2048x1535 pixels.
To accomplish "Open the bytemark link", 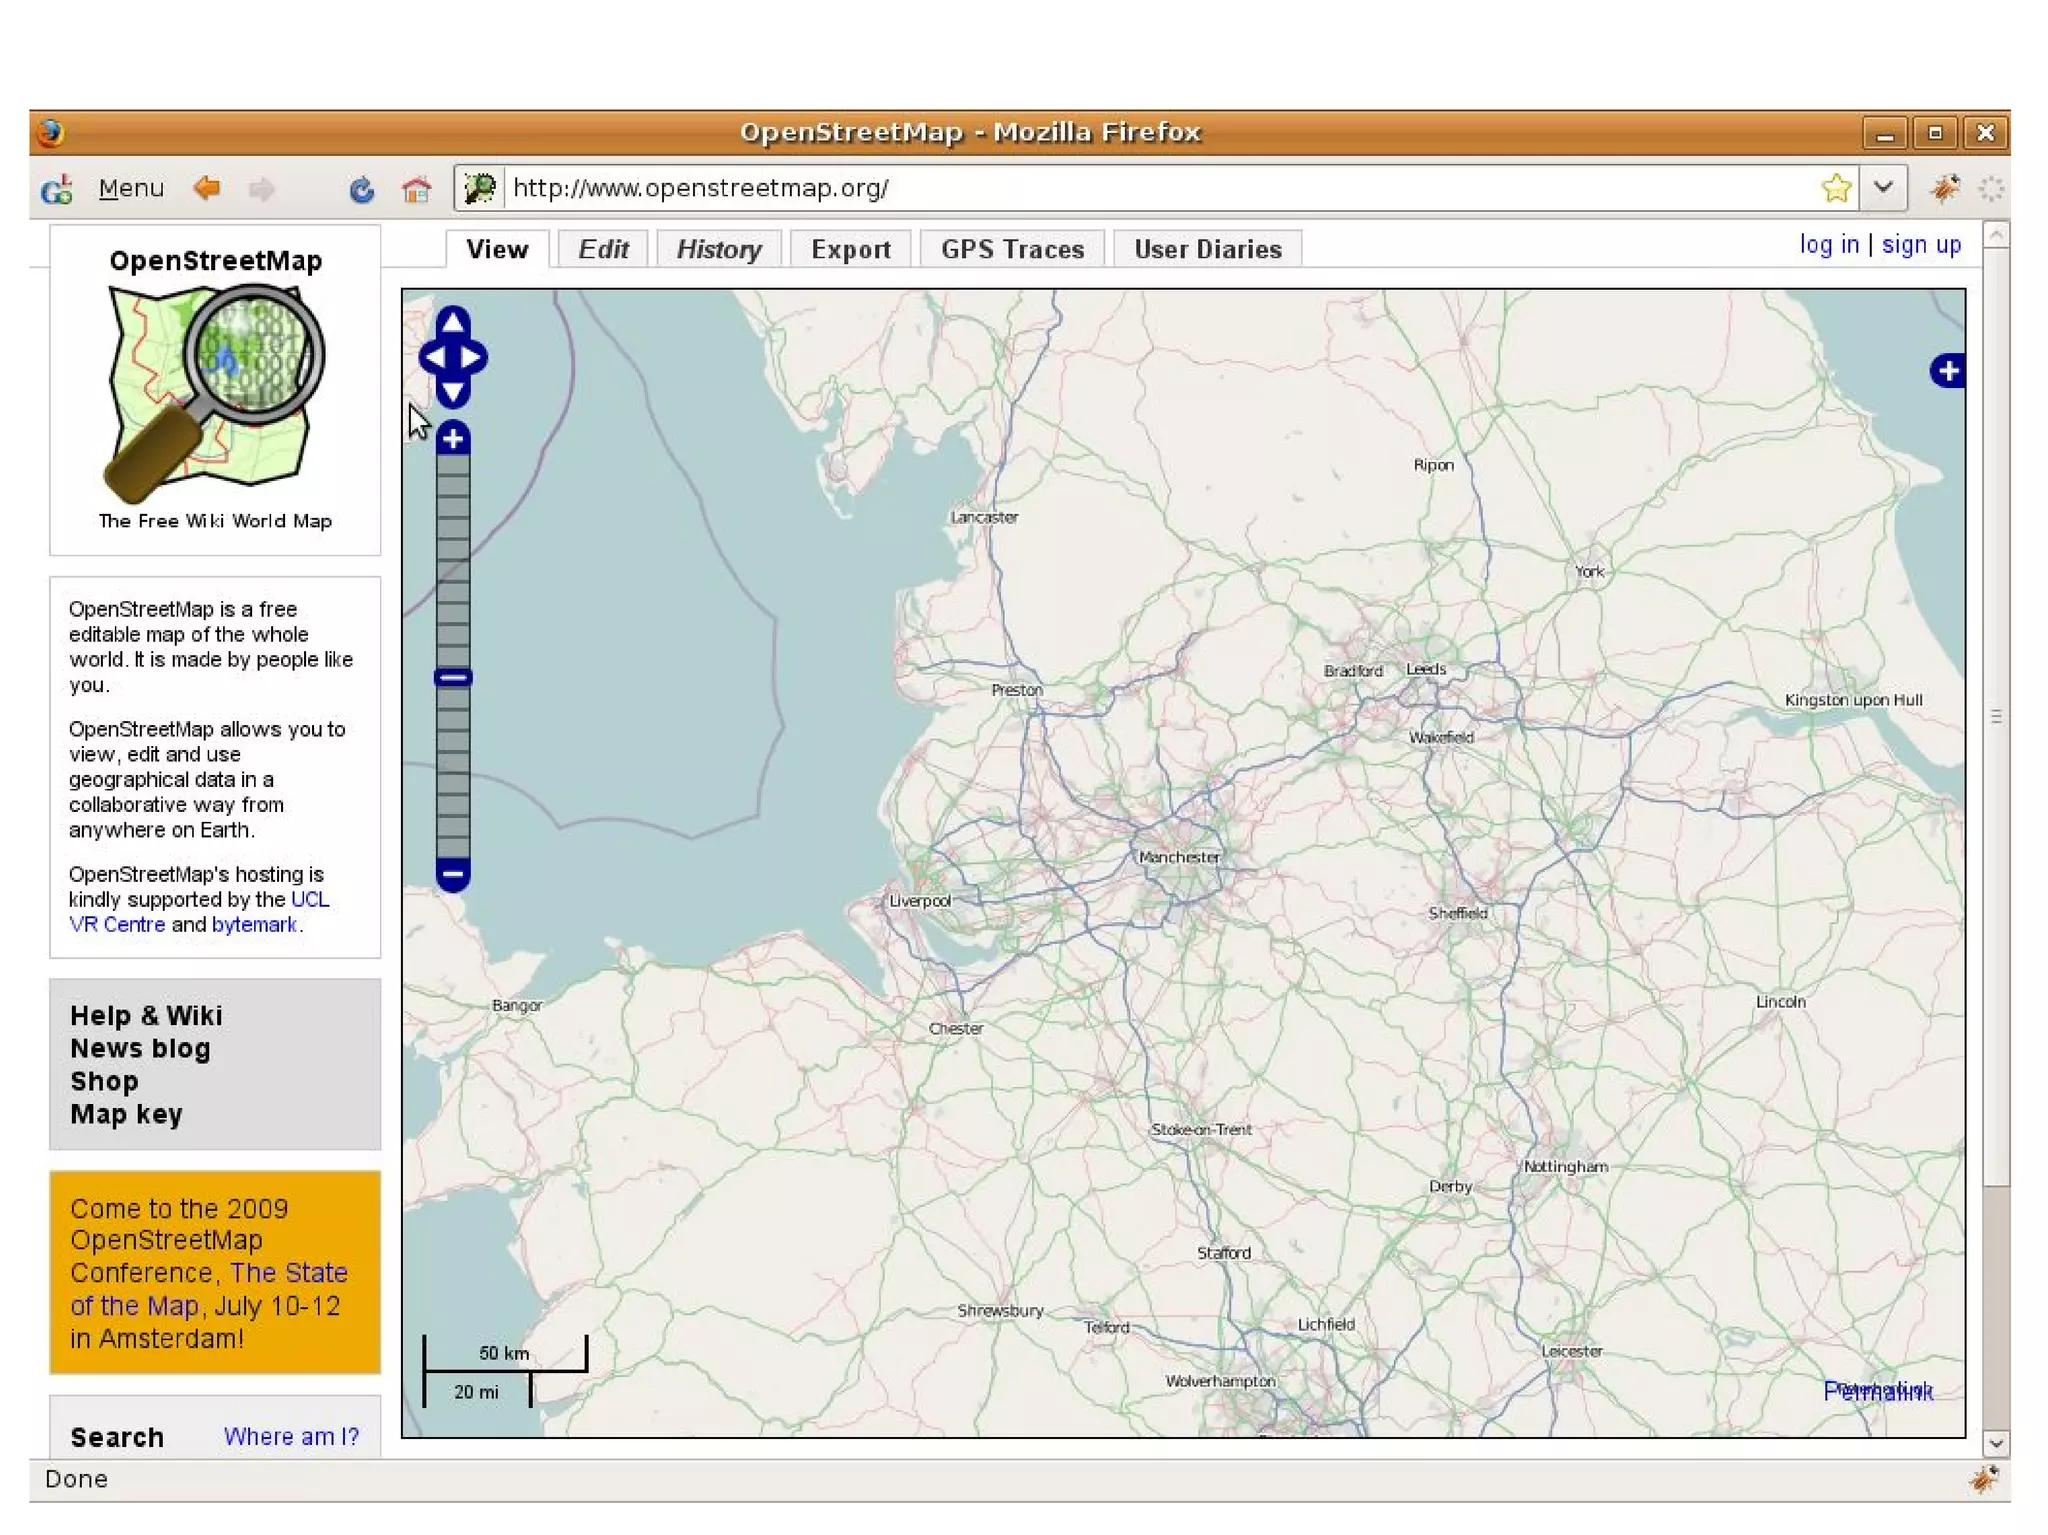I will pos(254,925).
